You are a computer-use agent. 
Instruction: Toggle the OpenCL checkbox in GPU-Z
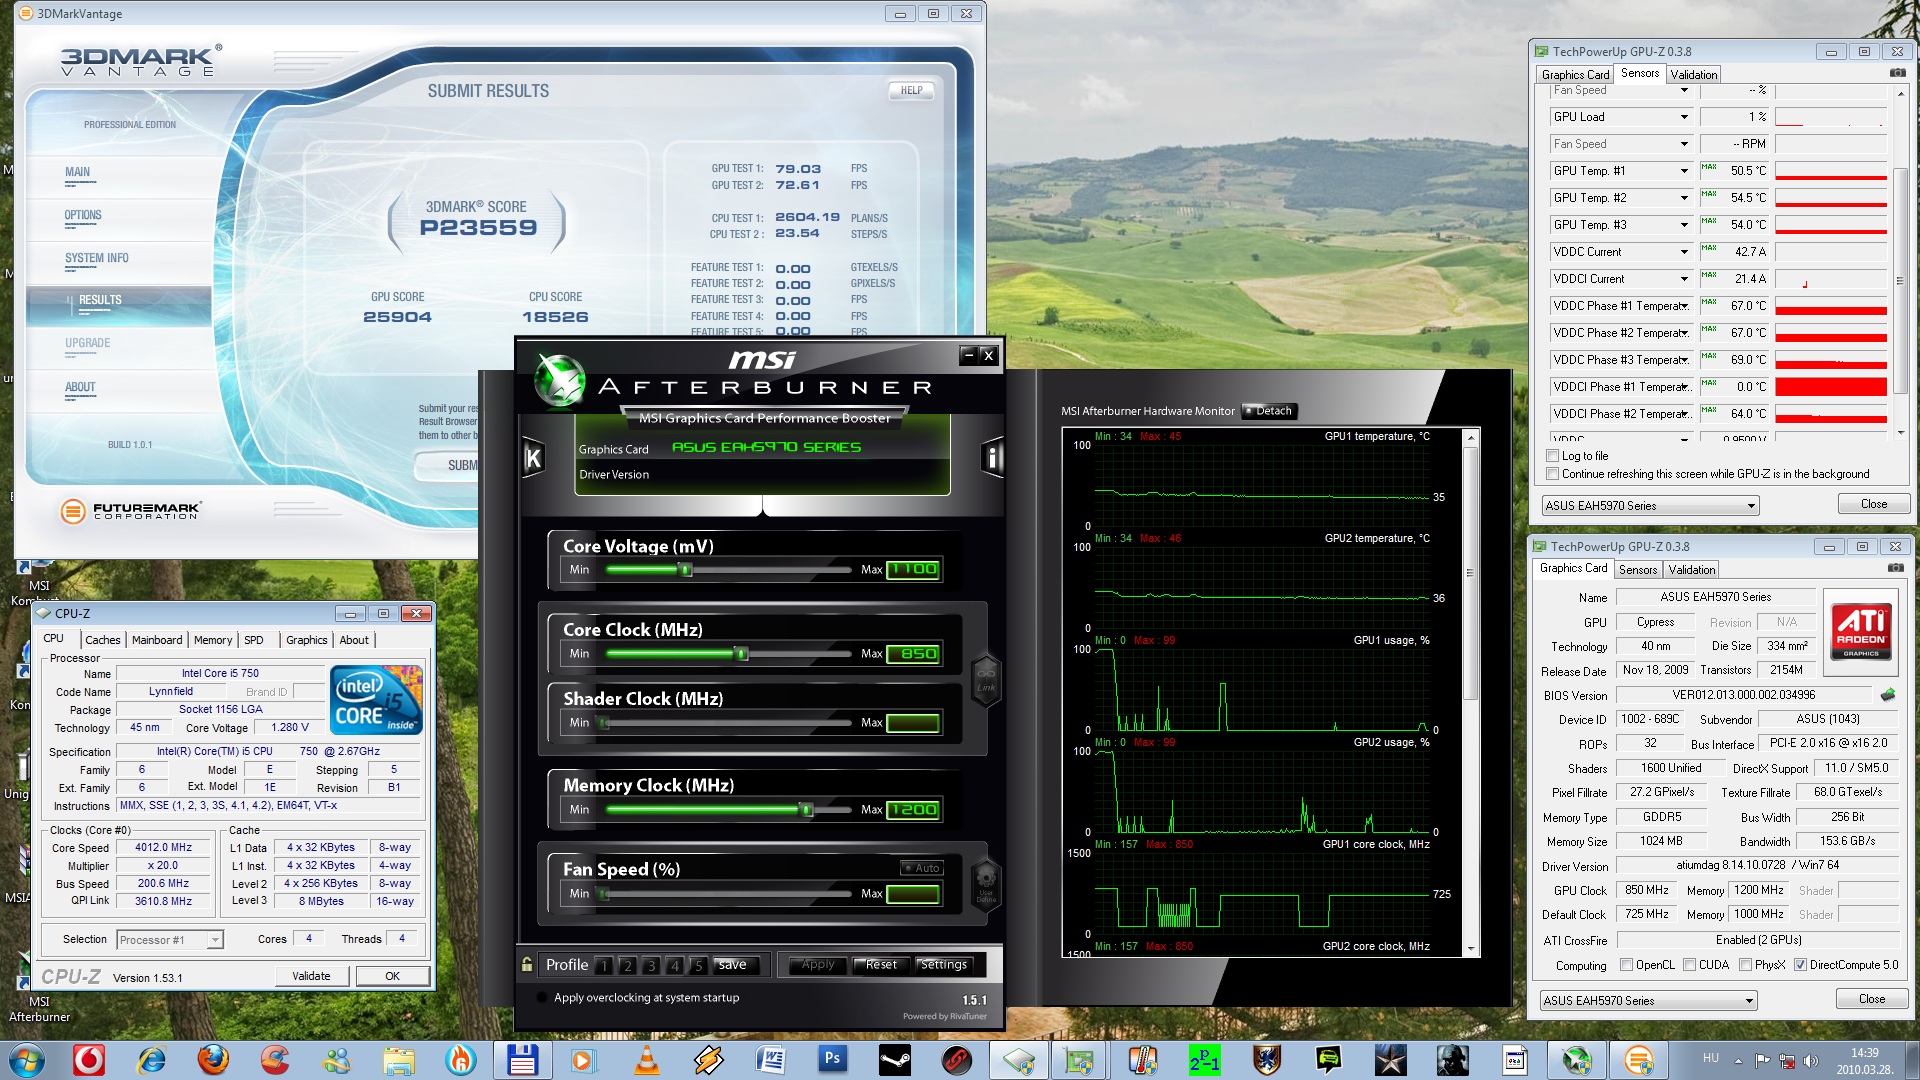coord(1626,965)
